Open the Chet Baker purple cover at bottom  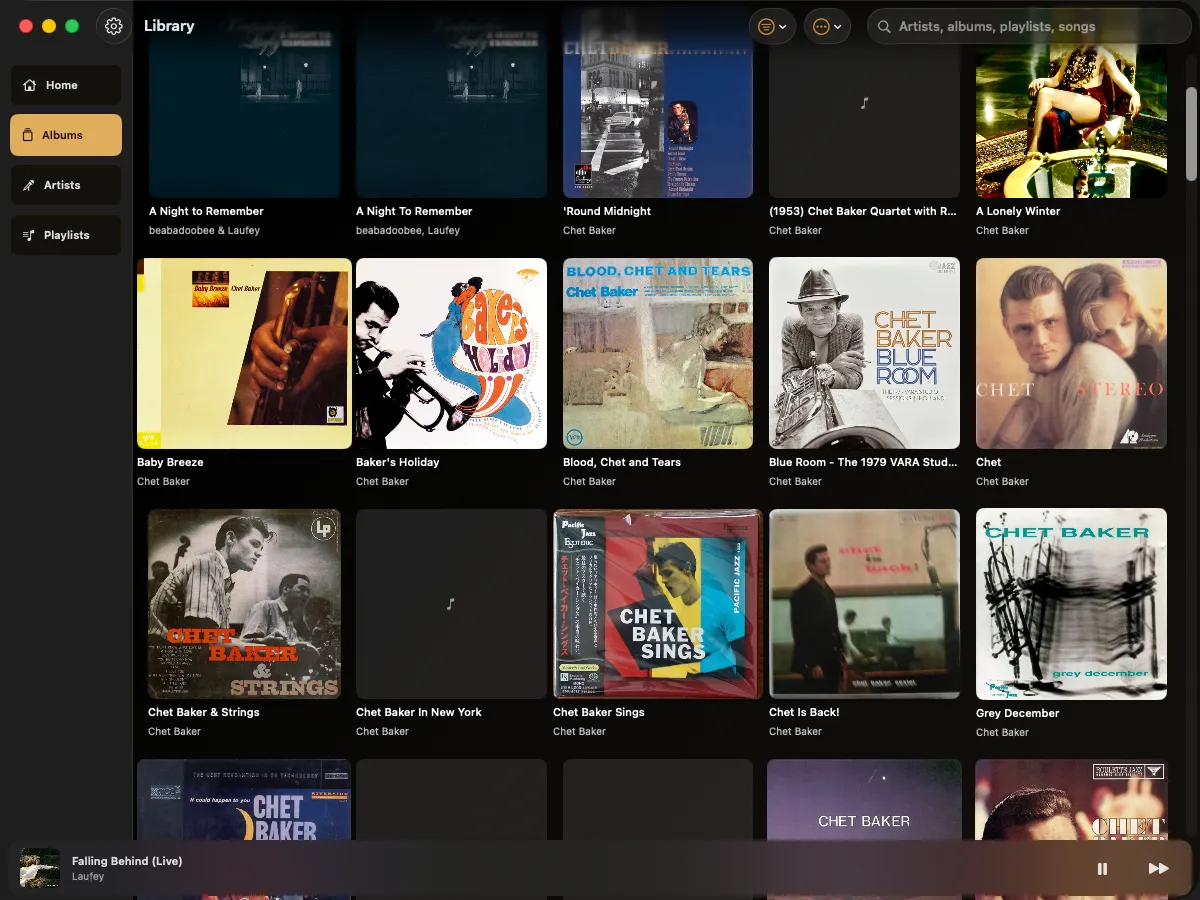pyautogui.click(x=864, y=800)
